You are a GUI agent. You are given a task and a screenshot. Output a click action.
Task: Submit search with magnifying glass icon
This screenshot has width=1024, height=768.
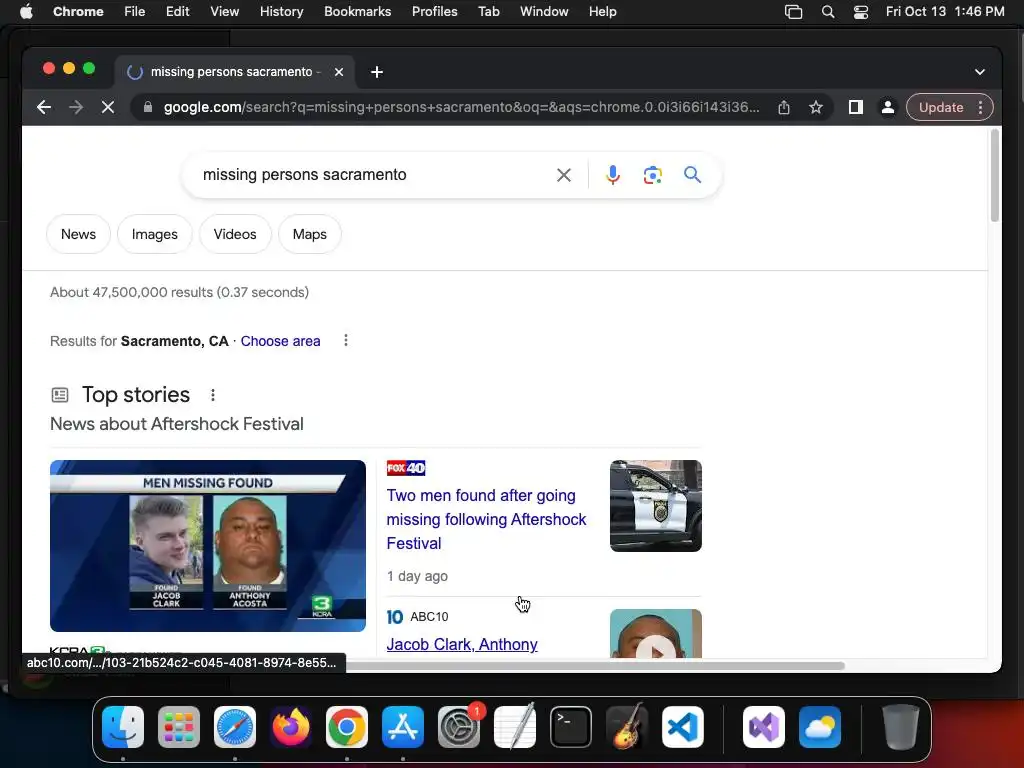point(692,174)
